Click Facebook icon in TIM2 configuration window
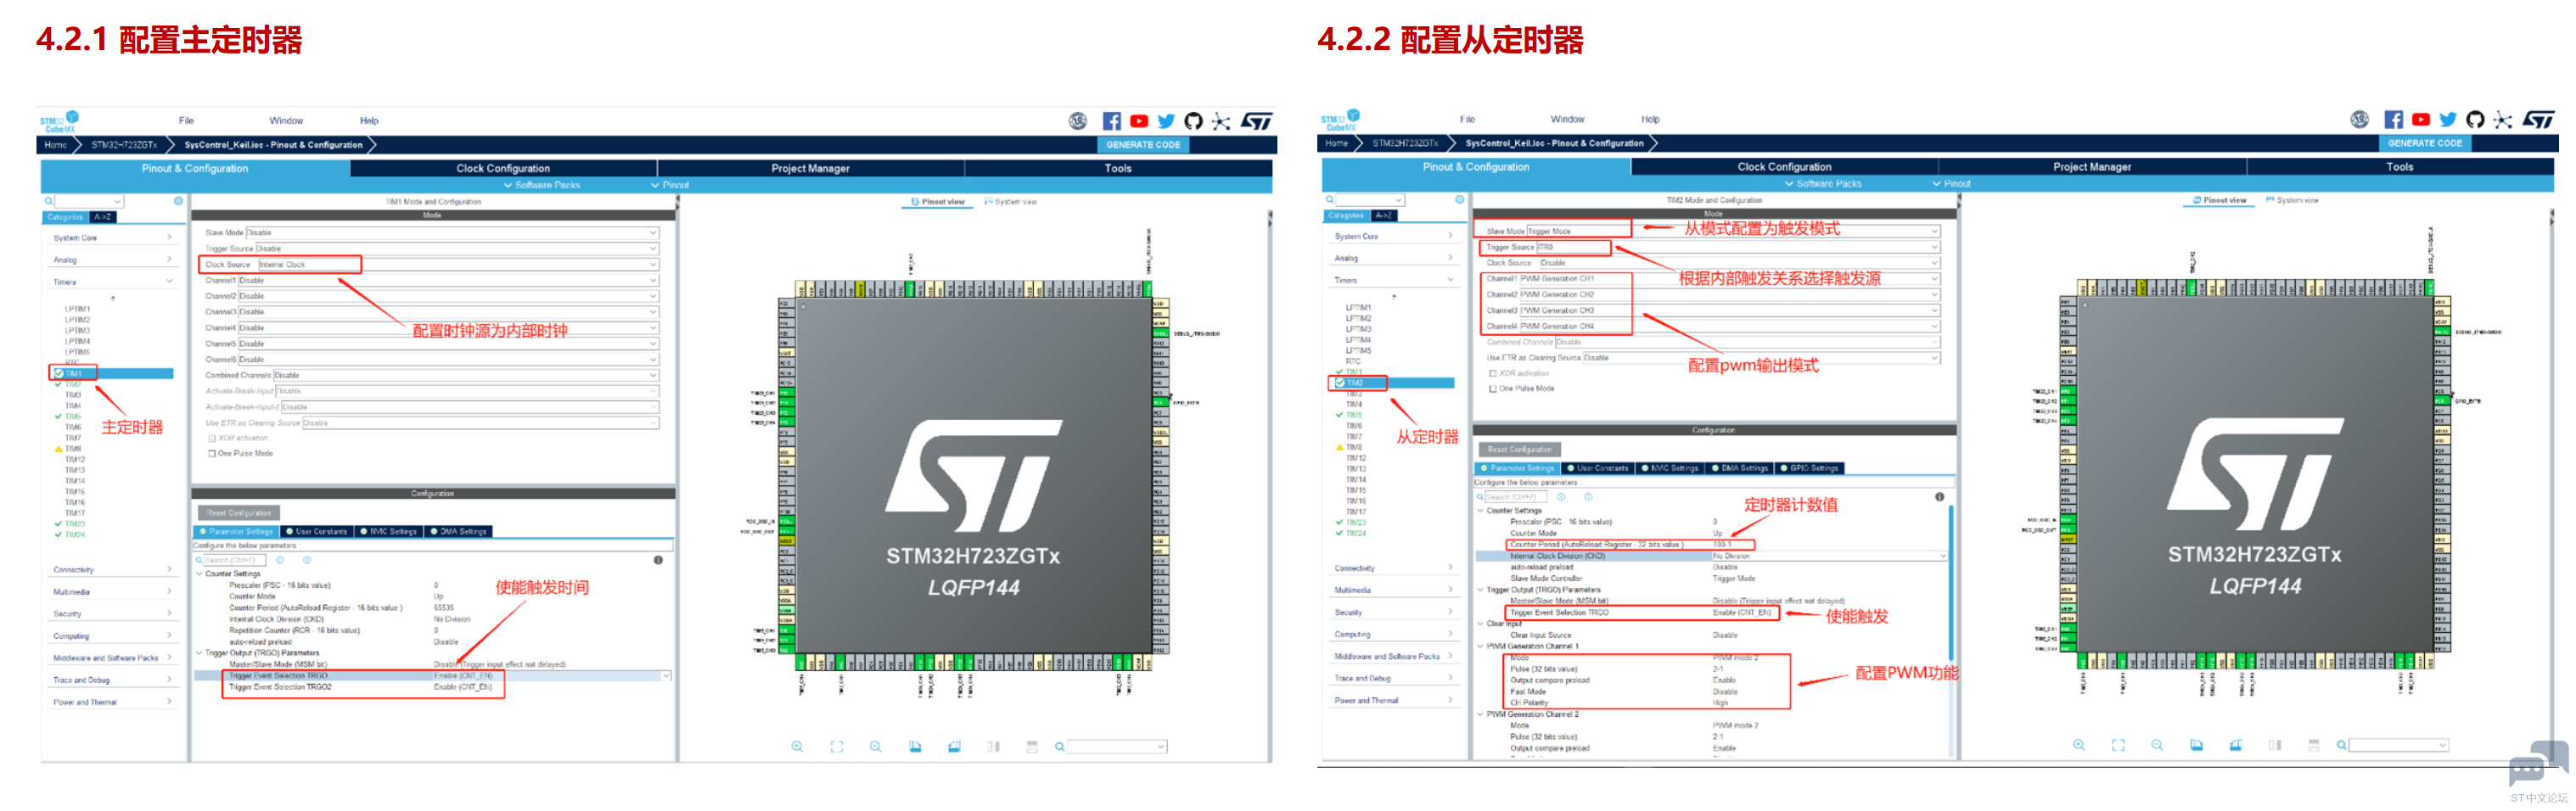This screenshot has height=811, width=2576. coord(2393,120)
